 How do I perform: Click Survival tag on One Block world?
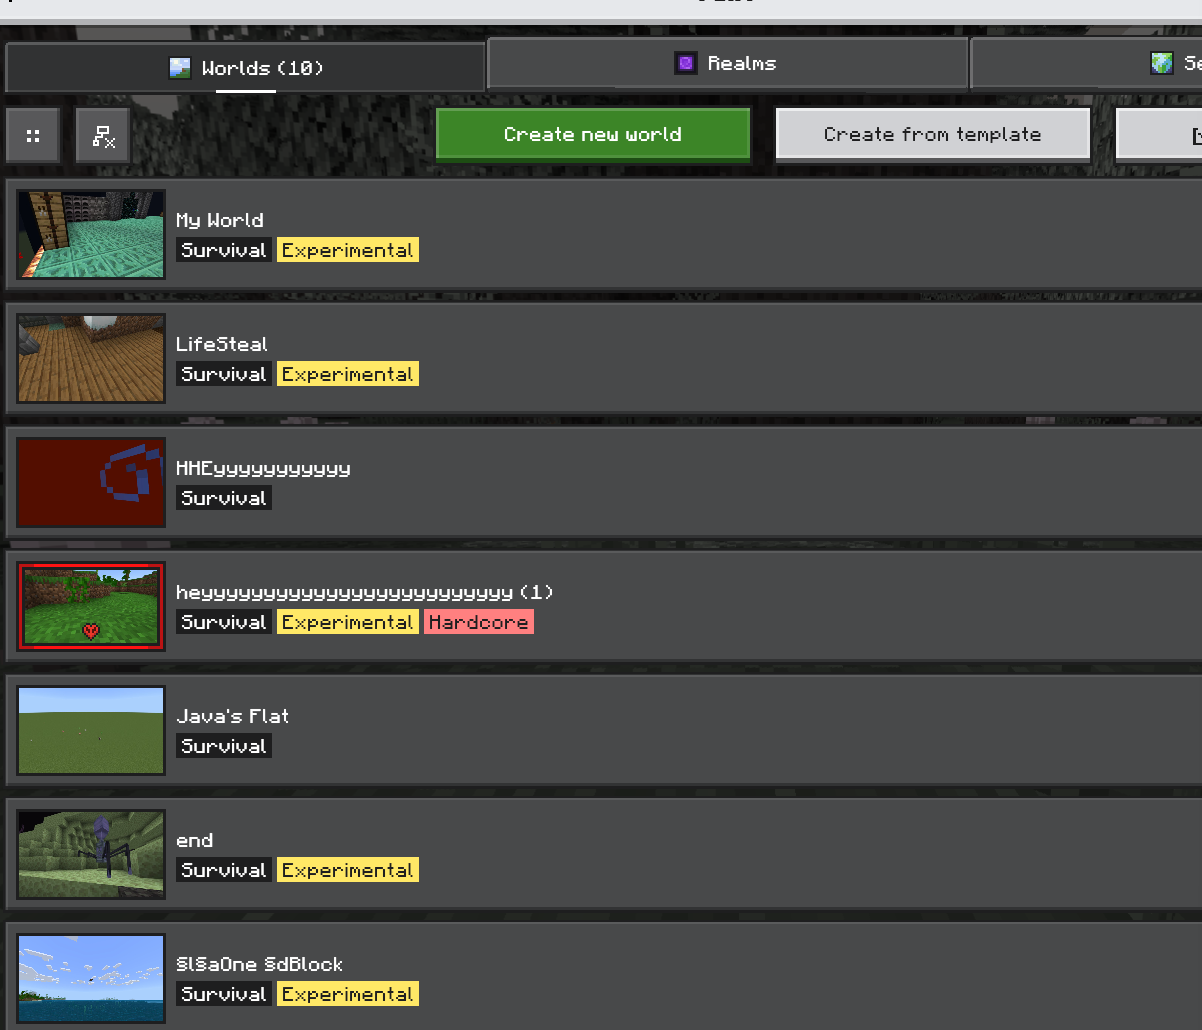coord(224,994)
